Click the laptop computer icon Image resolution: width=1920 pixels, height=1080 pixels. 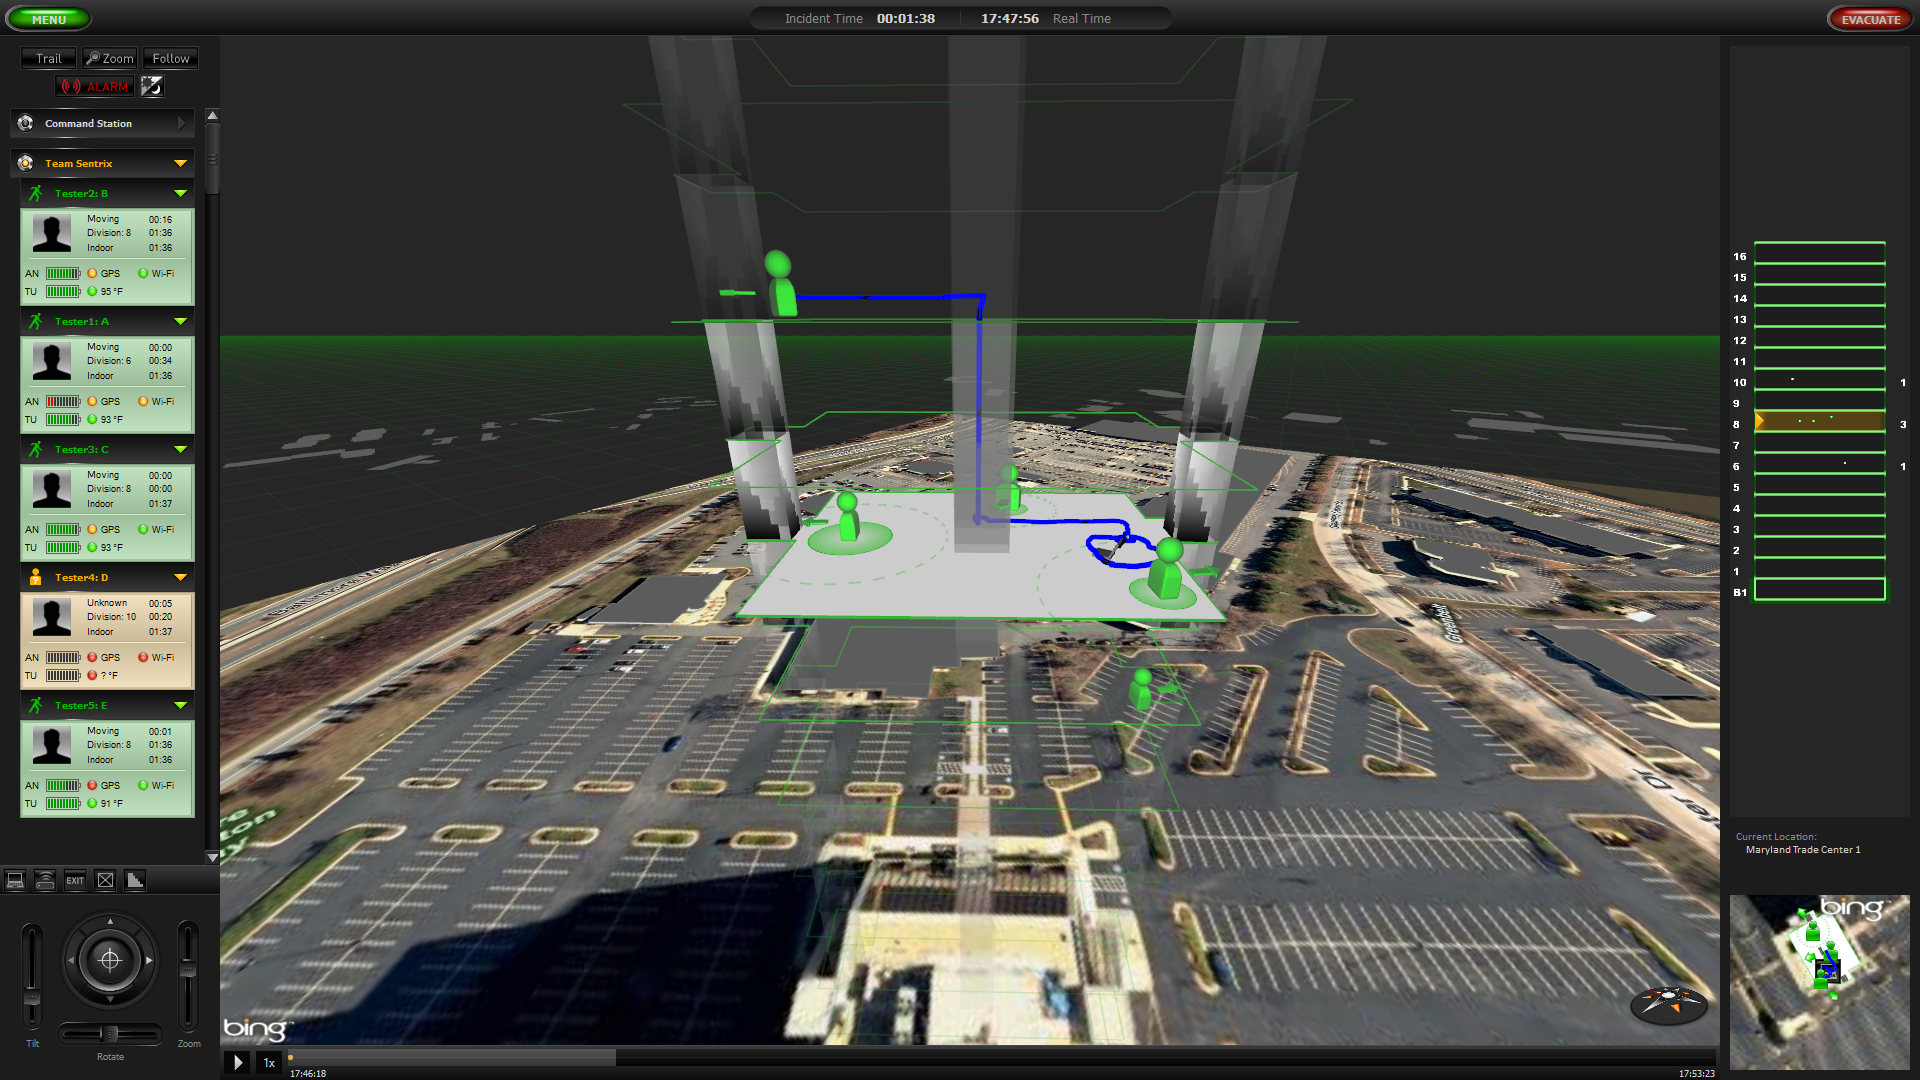pyautogui.click(x=15, y=880)
